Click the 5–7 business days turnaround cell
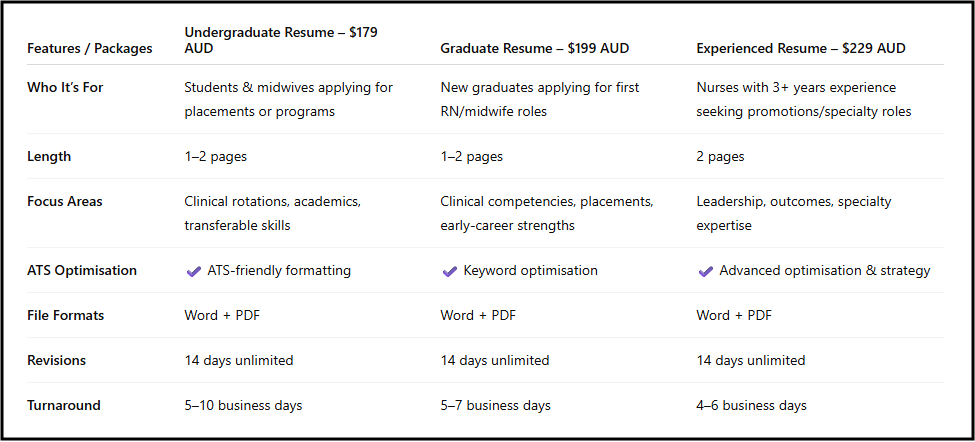 click(x=496, y=406)
